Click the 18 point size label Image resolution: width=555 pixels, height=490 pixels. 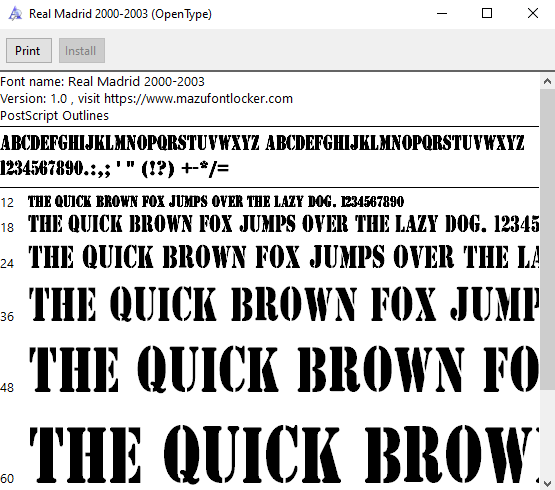tap(7, 228)
